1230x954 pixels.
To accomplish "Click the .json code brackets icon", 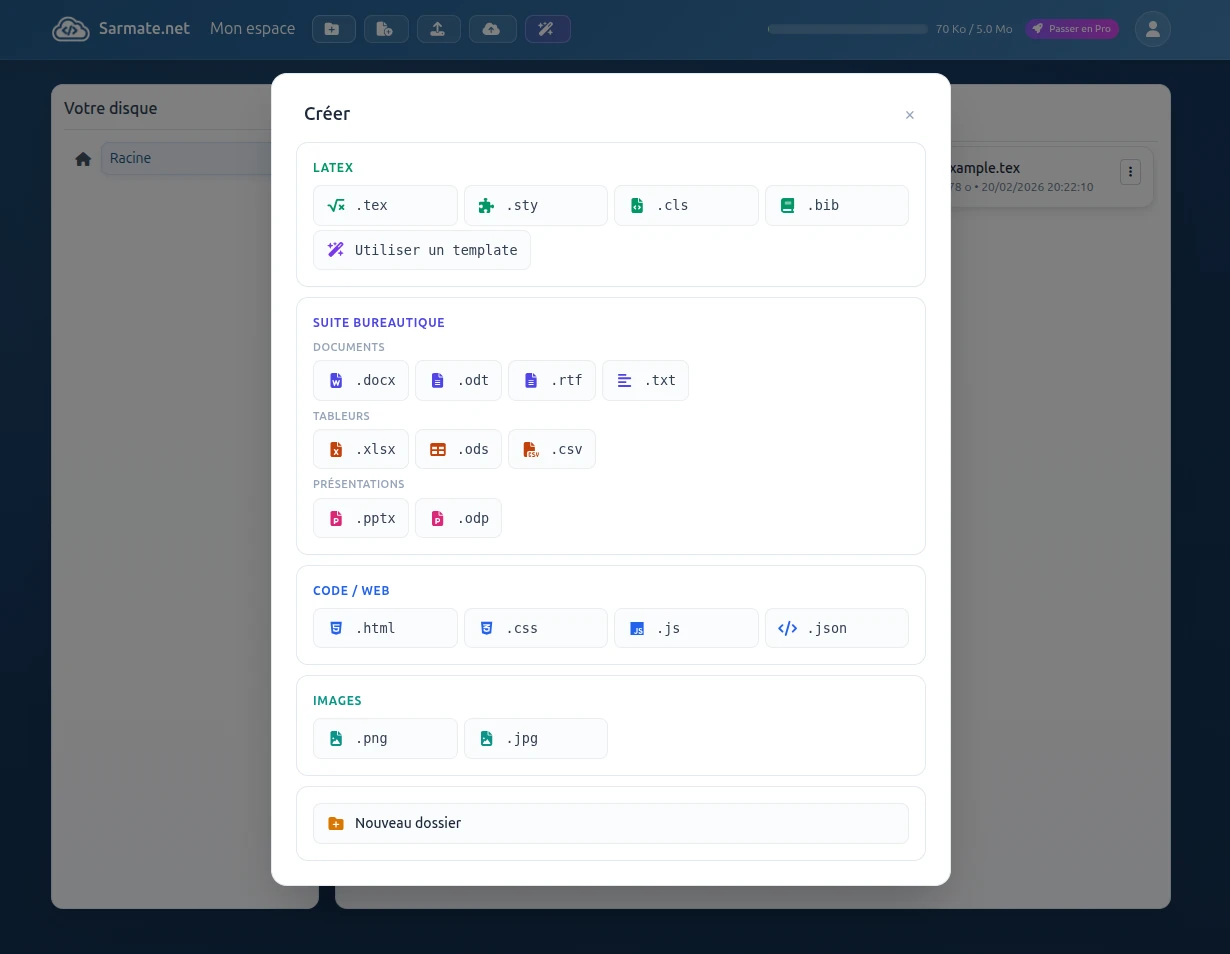I will pyautogui.click(x=788, y=628).
